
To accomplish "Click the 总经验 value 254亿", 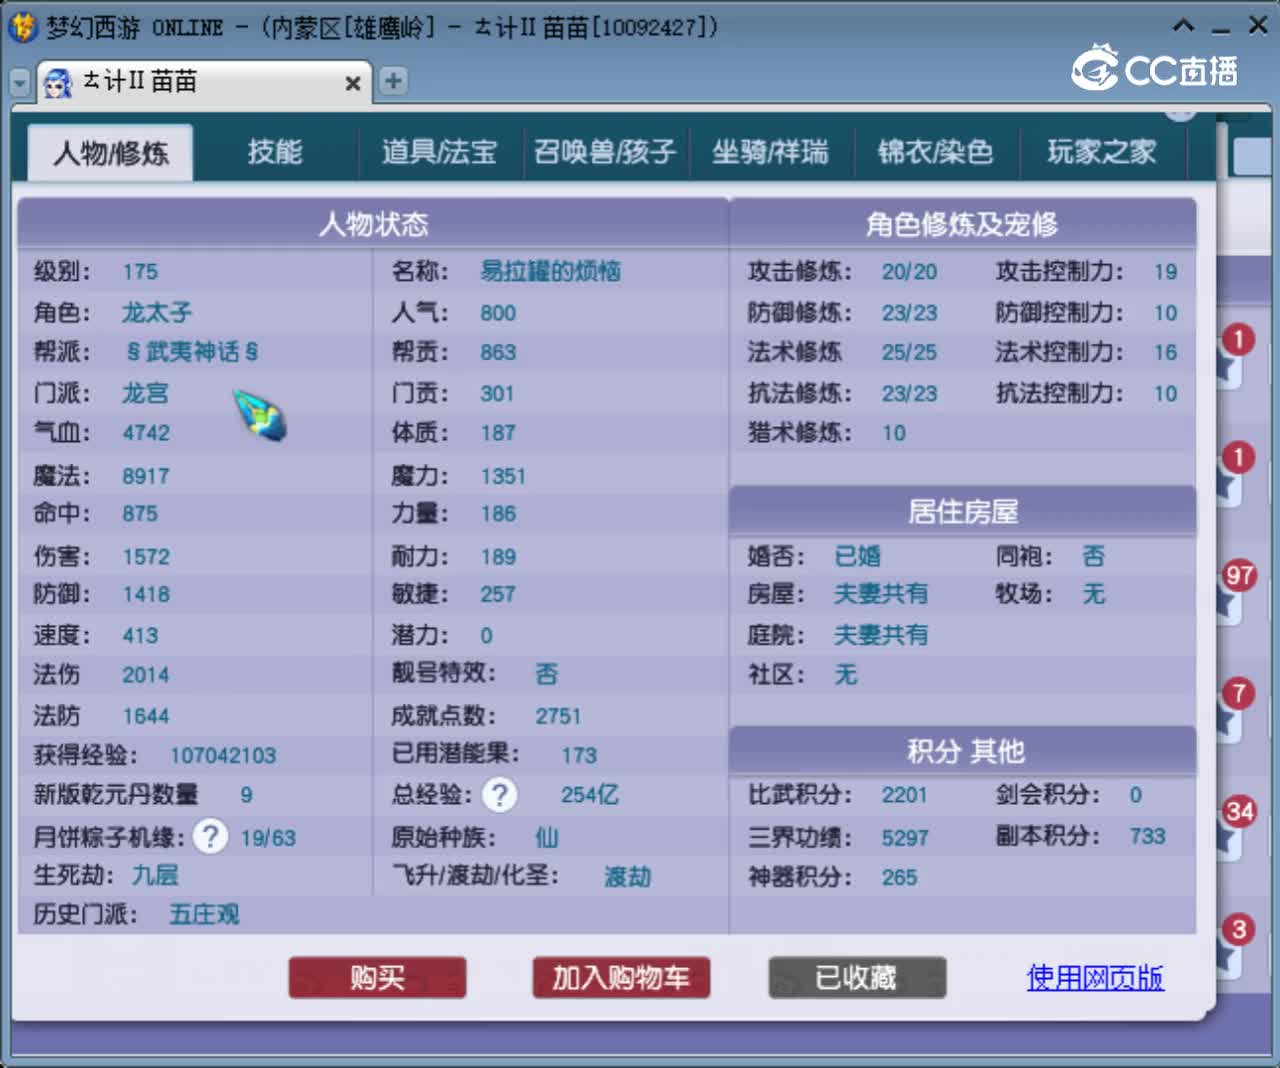I will click(589, 795).
